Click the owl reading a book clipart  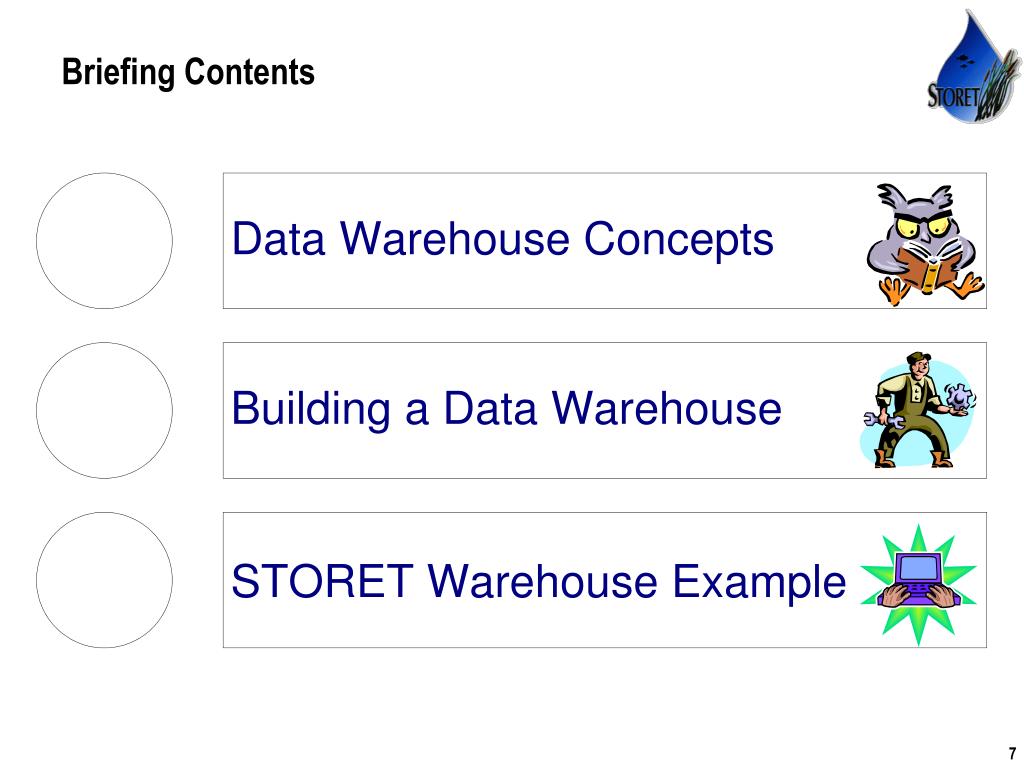click(x=925, y=244)
